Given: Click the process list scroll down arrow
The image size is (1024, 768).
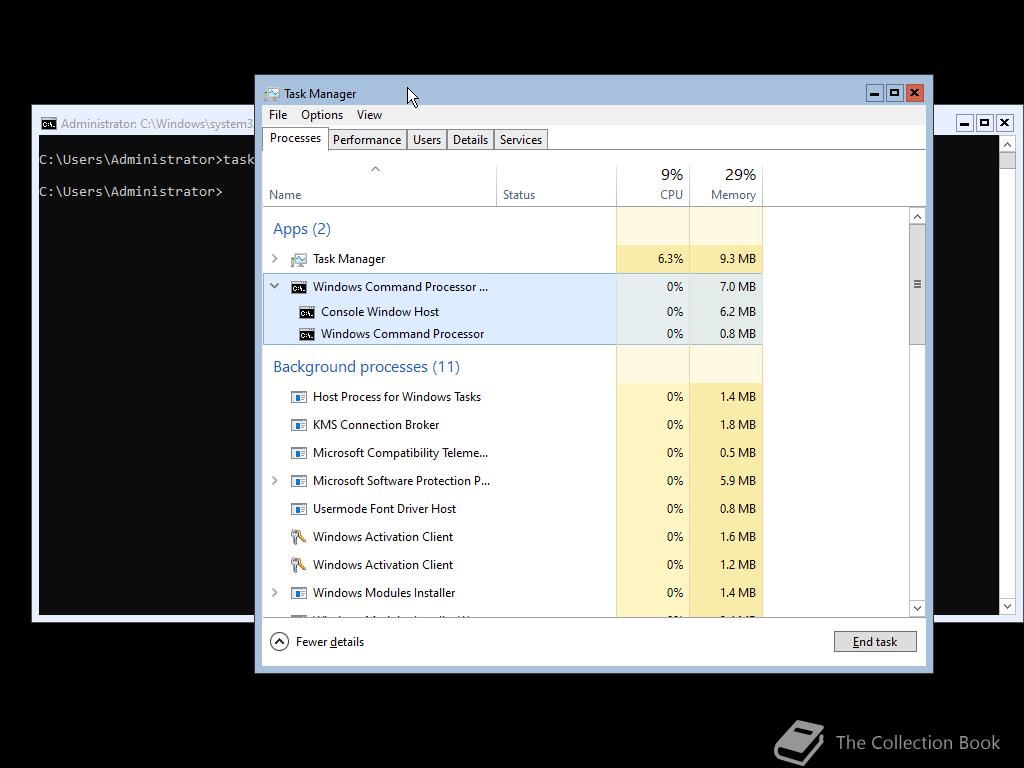Looking at the screenshot, I should 917,608.
